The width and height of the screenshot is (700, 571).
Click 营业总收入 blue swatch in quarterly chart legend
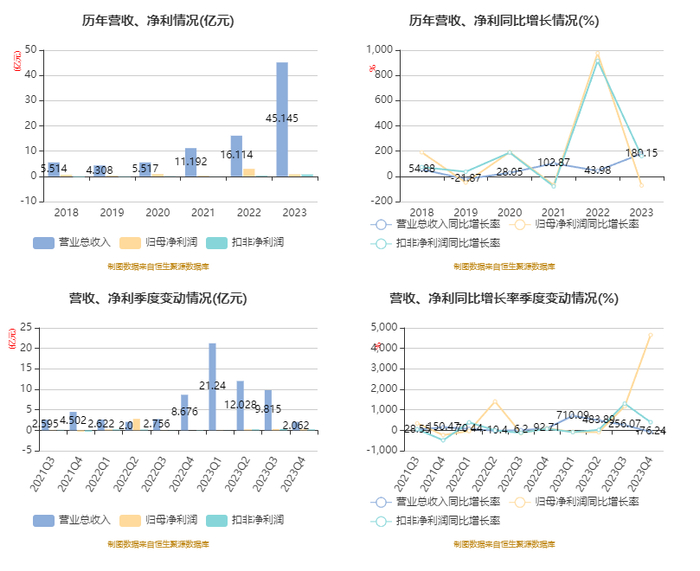pyautogui.click(x=43, y=521)
